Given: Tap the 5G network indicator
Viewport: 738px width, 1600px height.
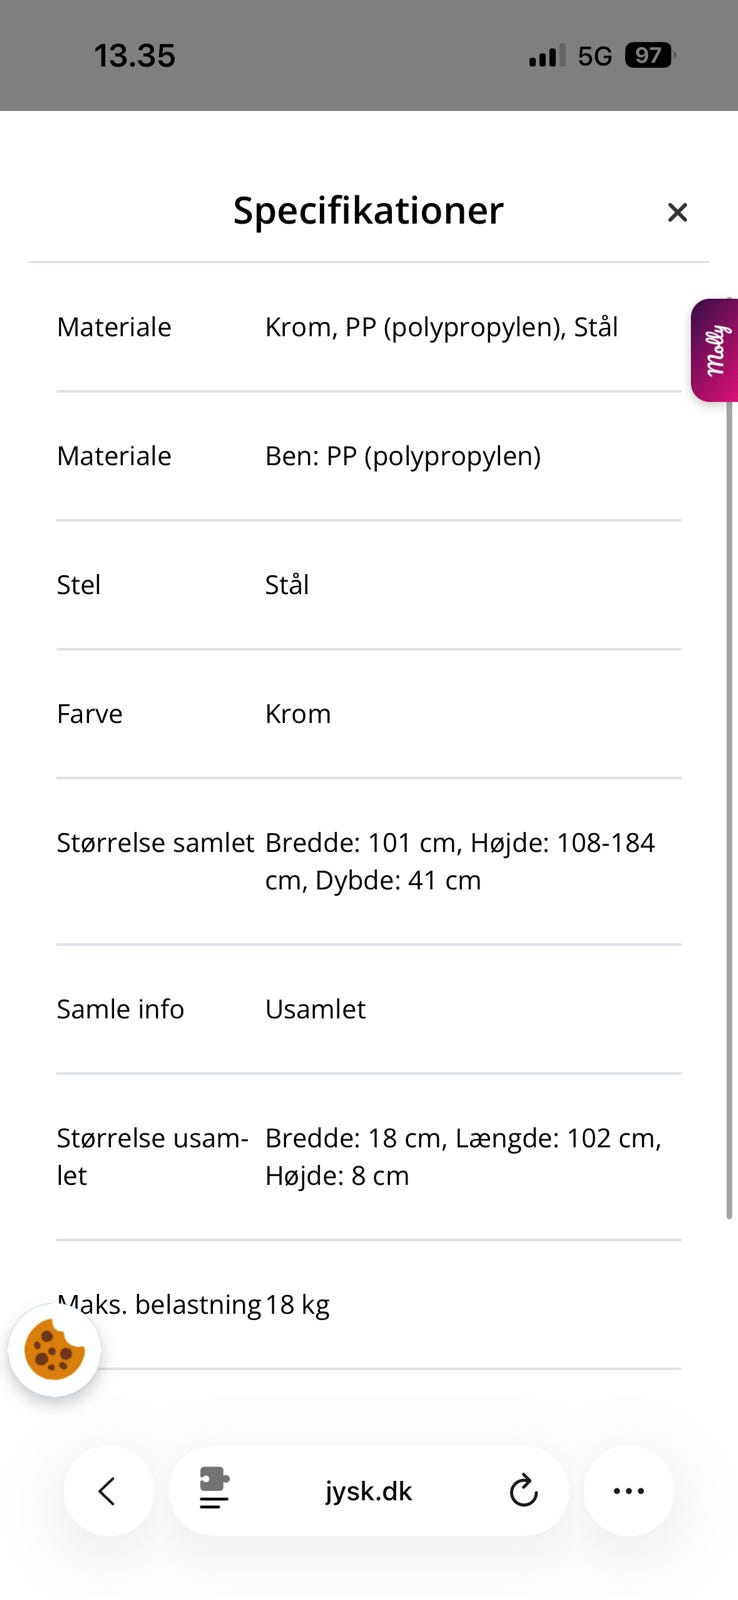Looking at the screenshot, I should (x=592, y=55).
